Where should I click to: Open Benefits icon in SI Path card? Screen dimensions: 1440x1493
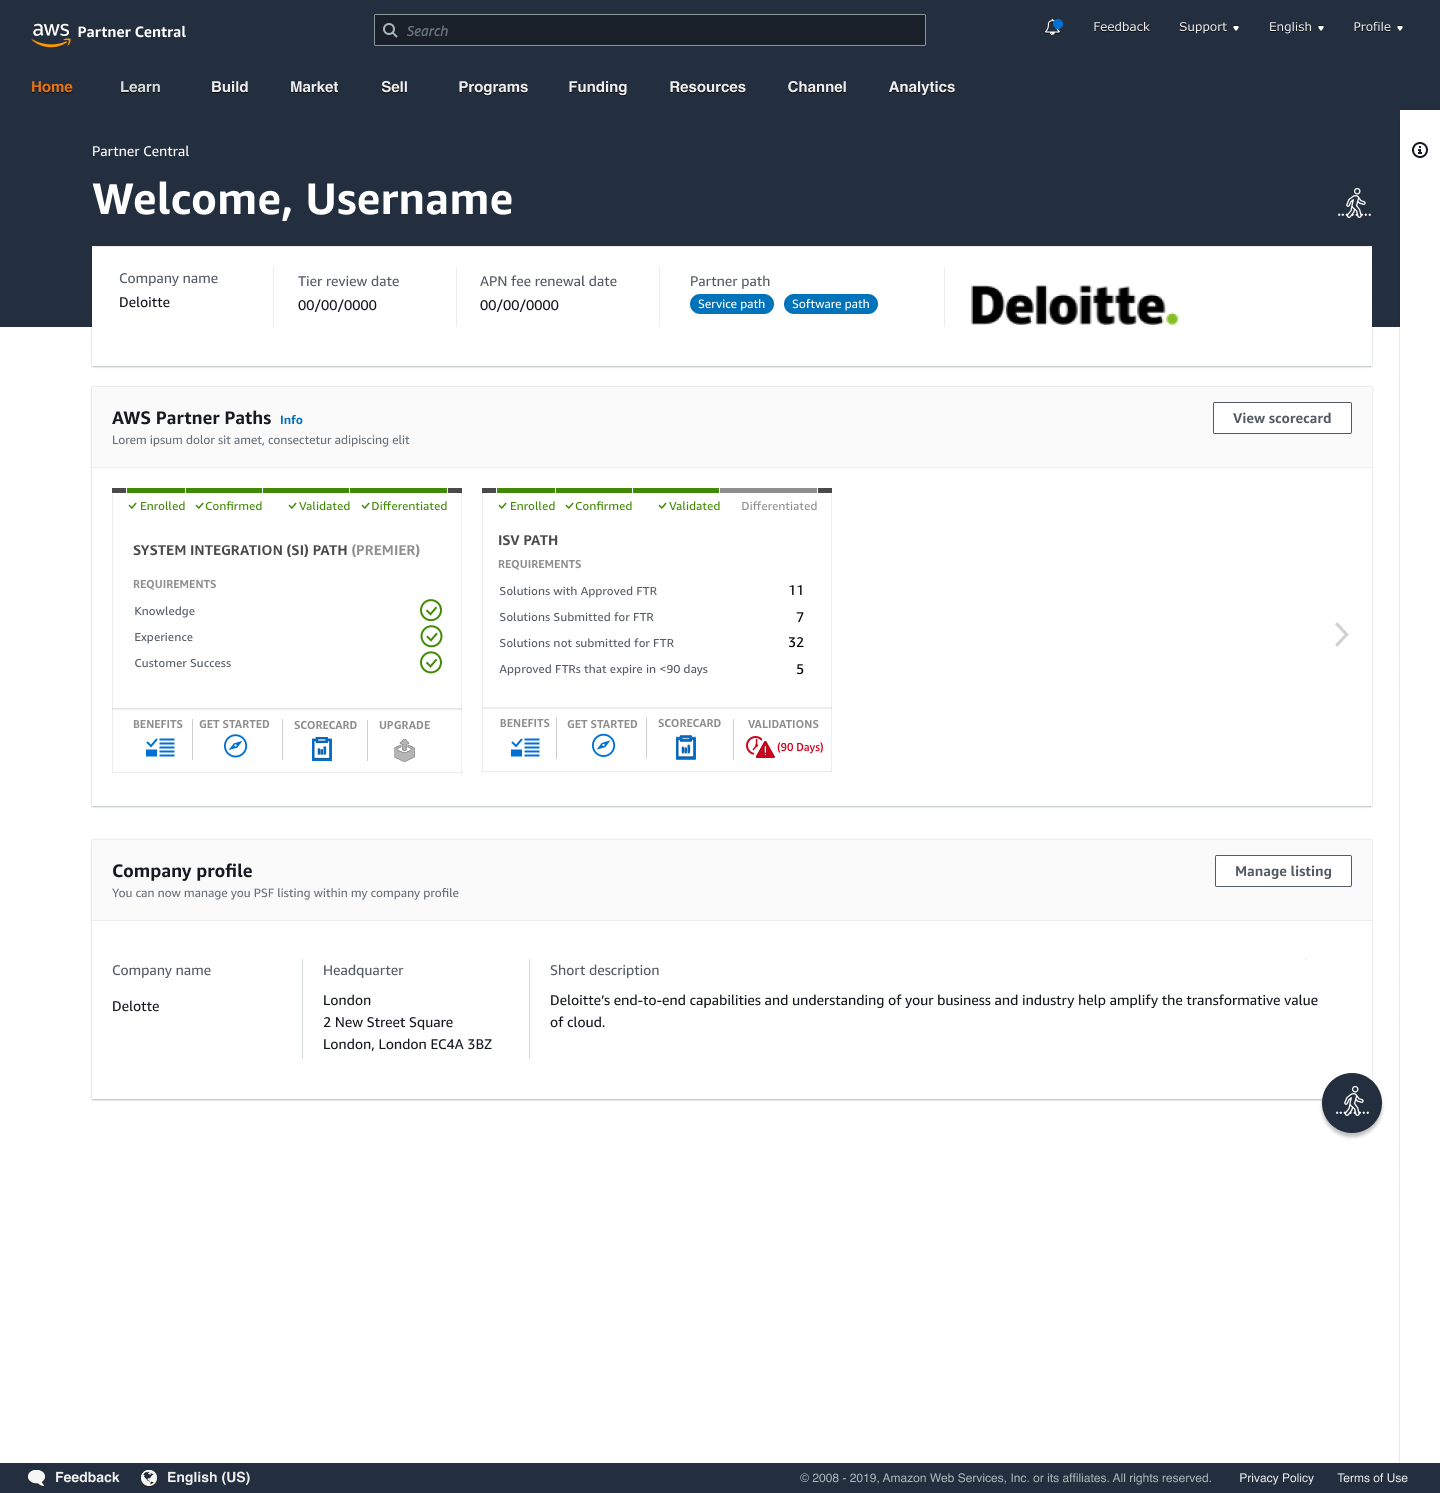pyautogui.click(x=160, y=747)
